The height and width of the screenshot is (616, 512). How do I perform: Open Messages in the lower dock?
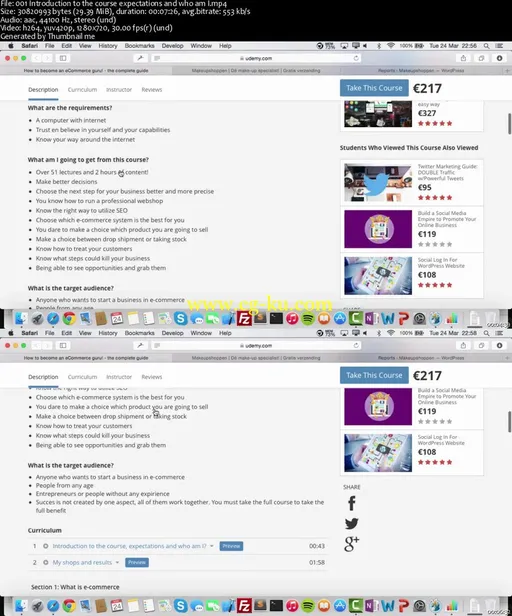coord(196,606)
